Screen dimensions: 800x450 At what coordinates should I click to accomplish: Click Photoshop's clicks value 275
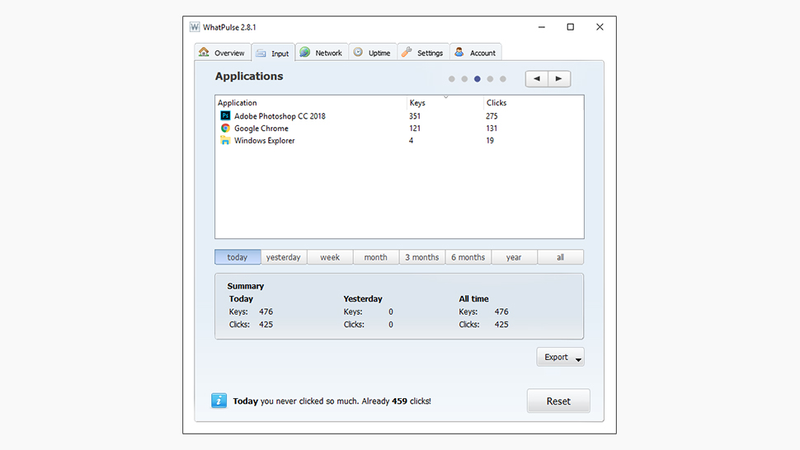pos(491,116)
